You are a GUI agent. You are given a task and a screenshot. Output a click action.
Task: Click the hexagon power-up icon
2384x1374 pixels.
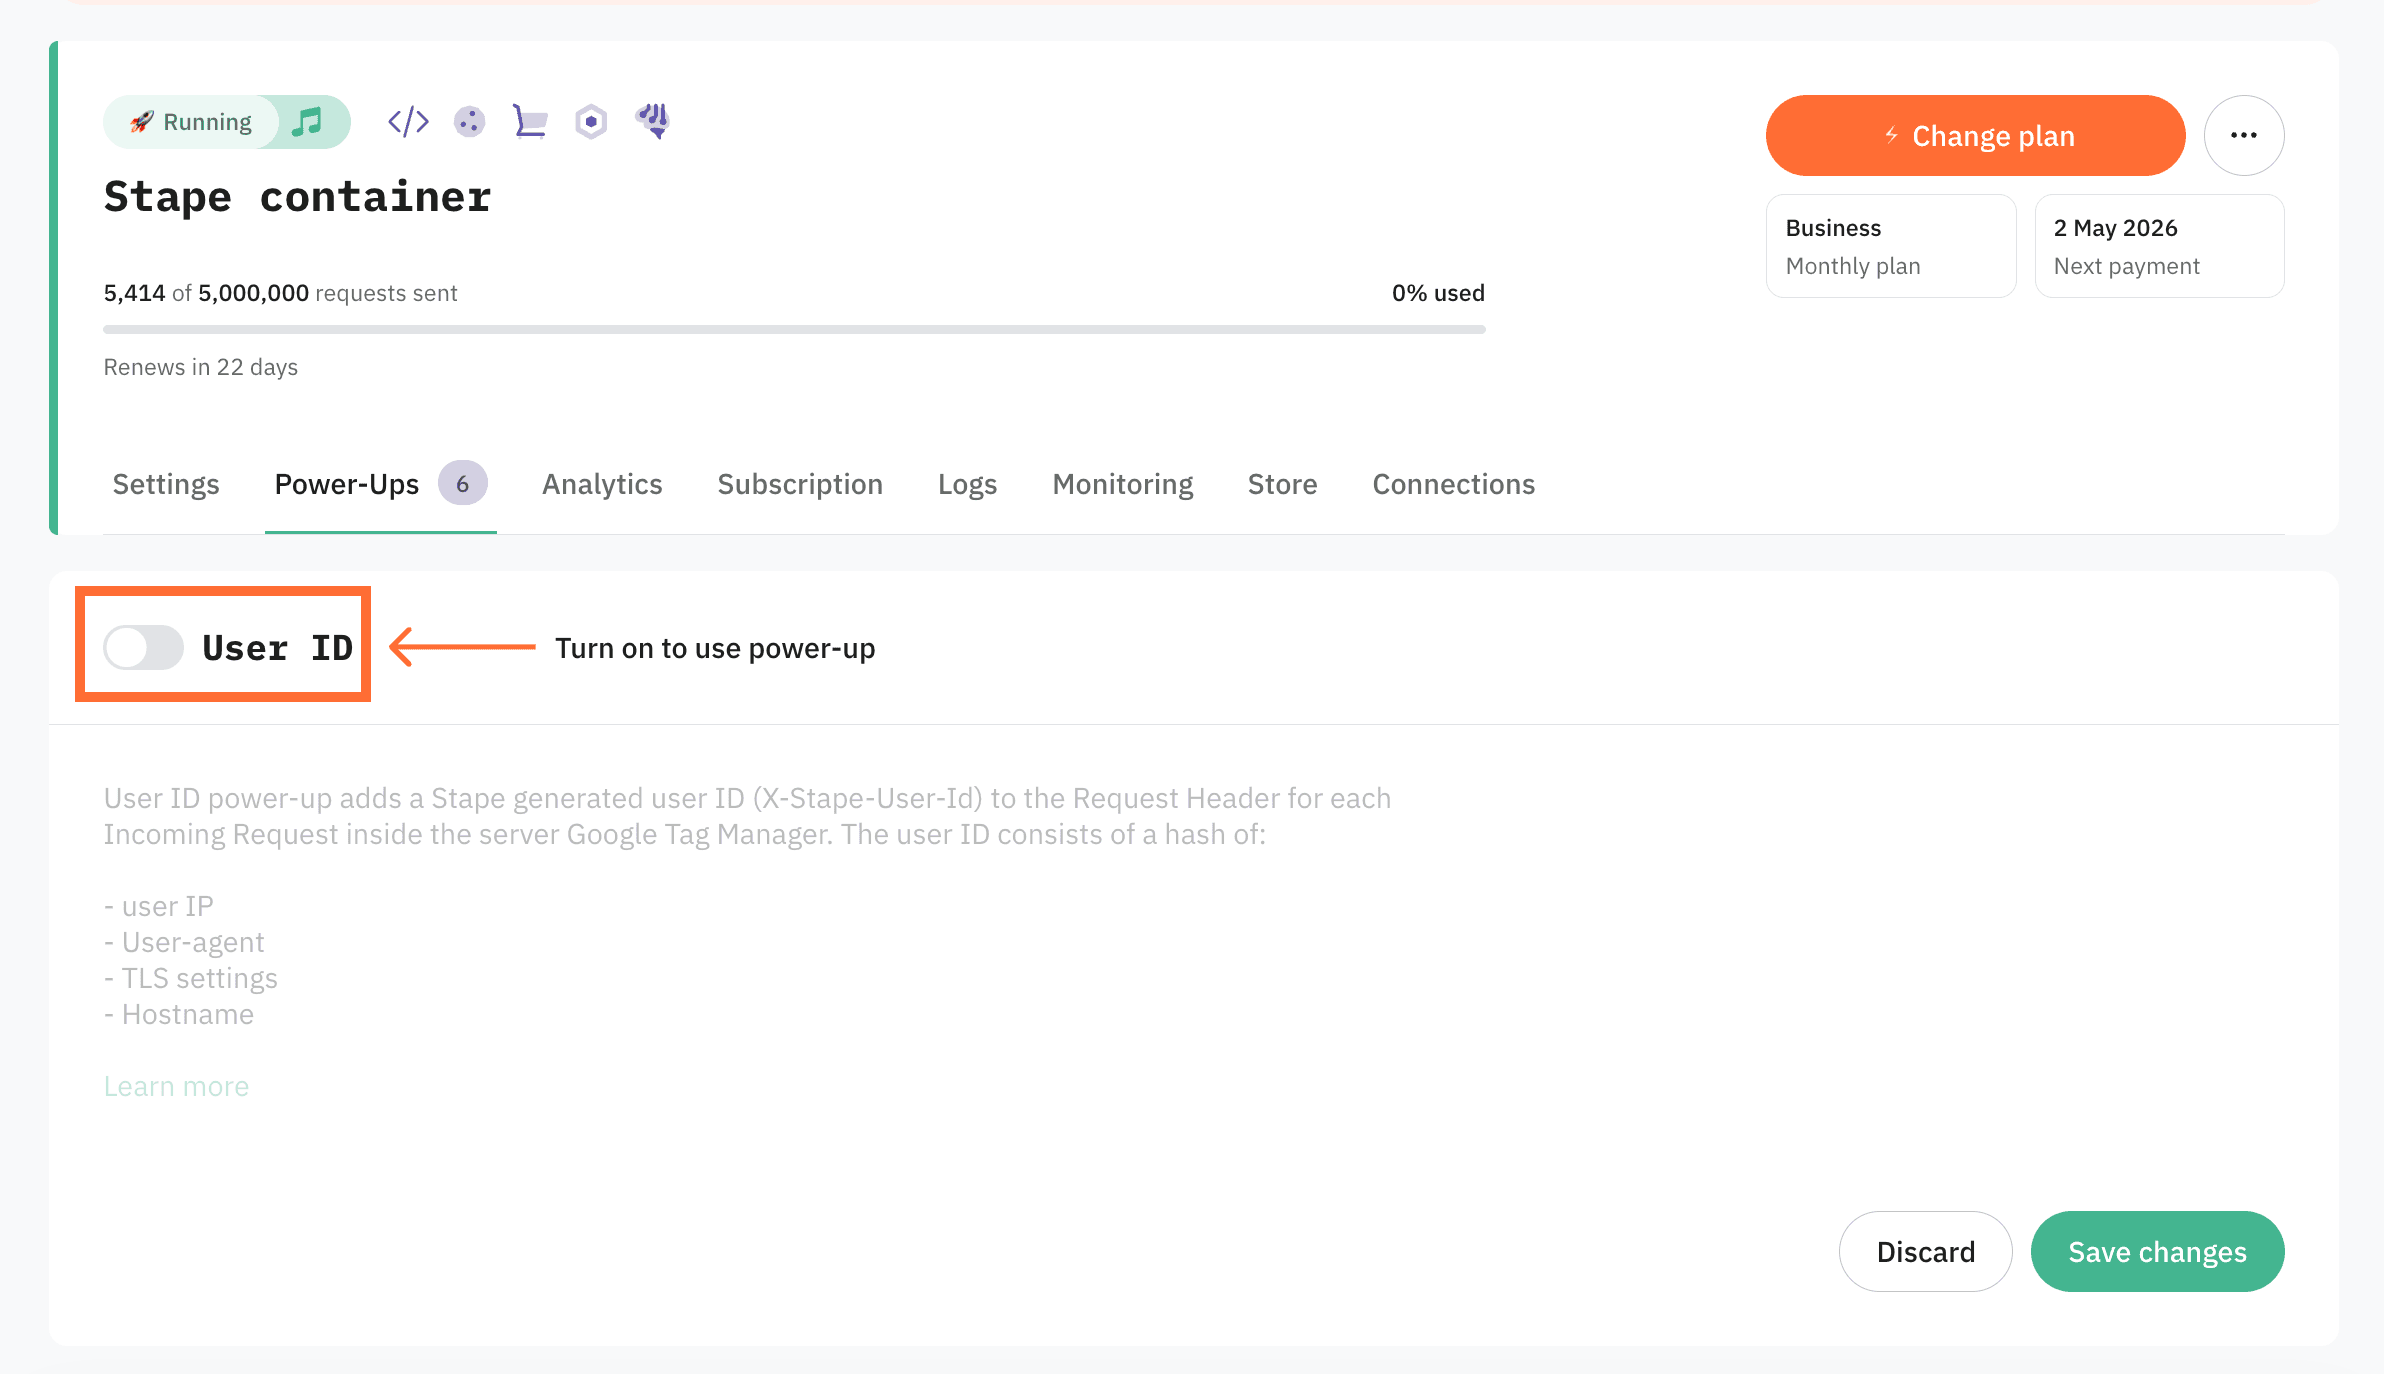pyautogui.click(x=591, y=122)
